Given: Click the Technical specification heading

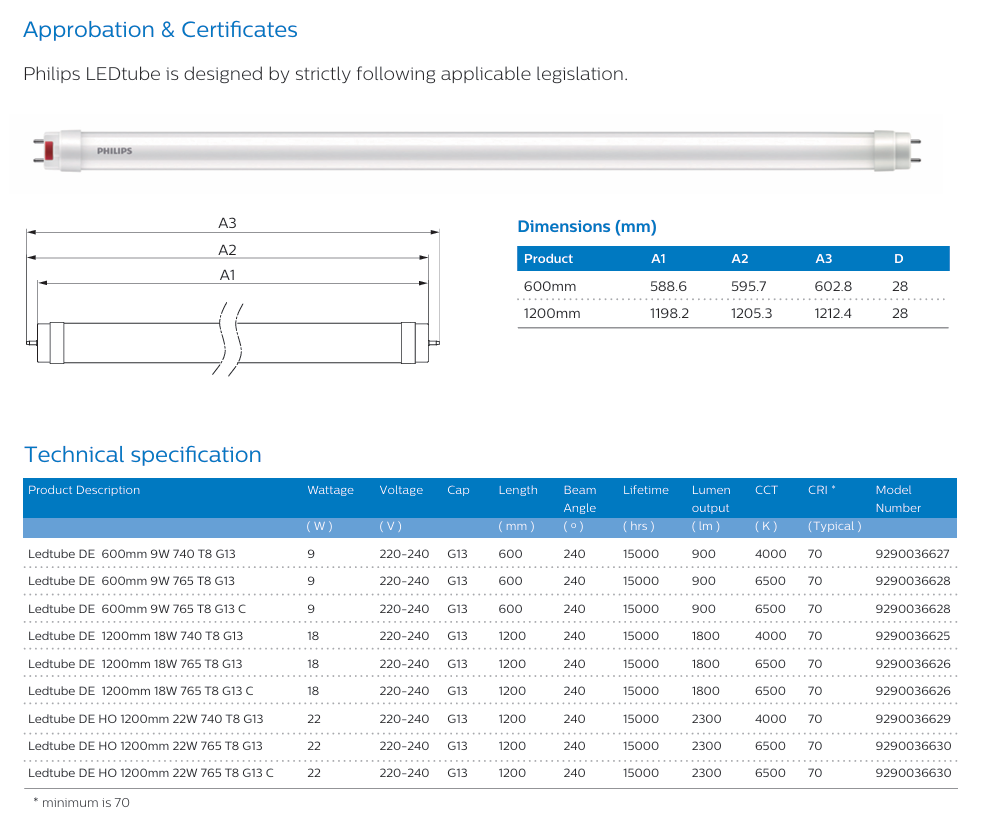Looking at the screenshot, I should [142, 455].
